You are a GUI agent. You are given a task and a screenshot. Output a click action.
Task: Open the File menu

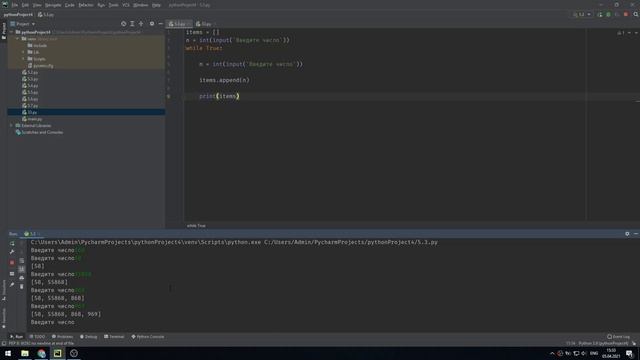(15, 5)
